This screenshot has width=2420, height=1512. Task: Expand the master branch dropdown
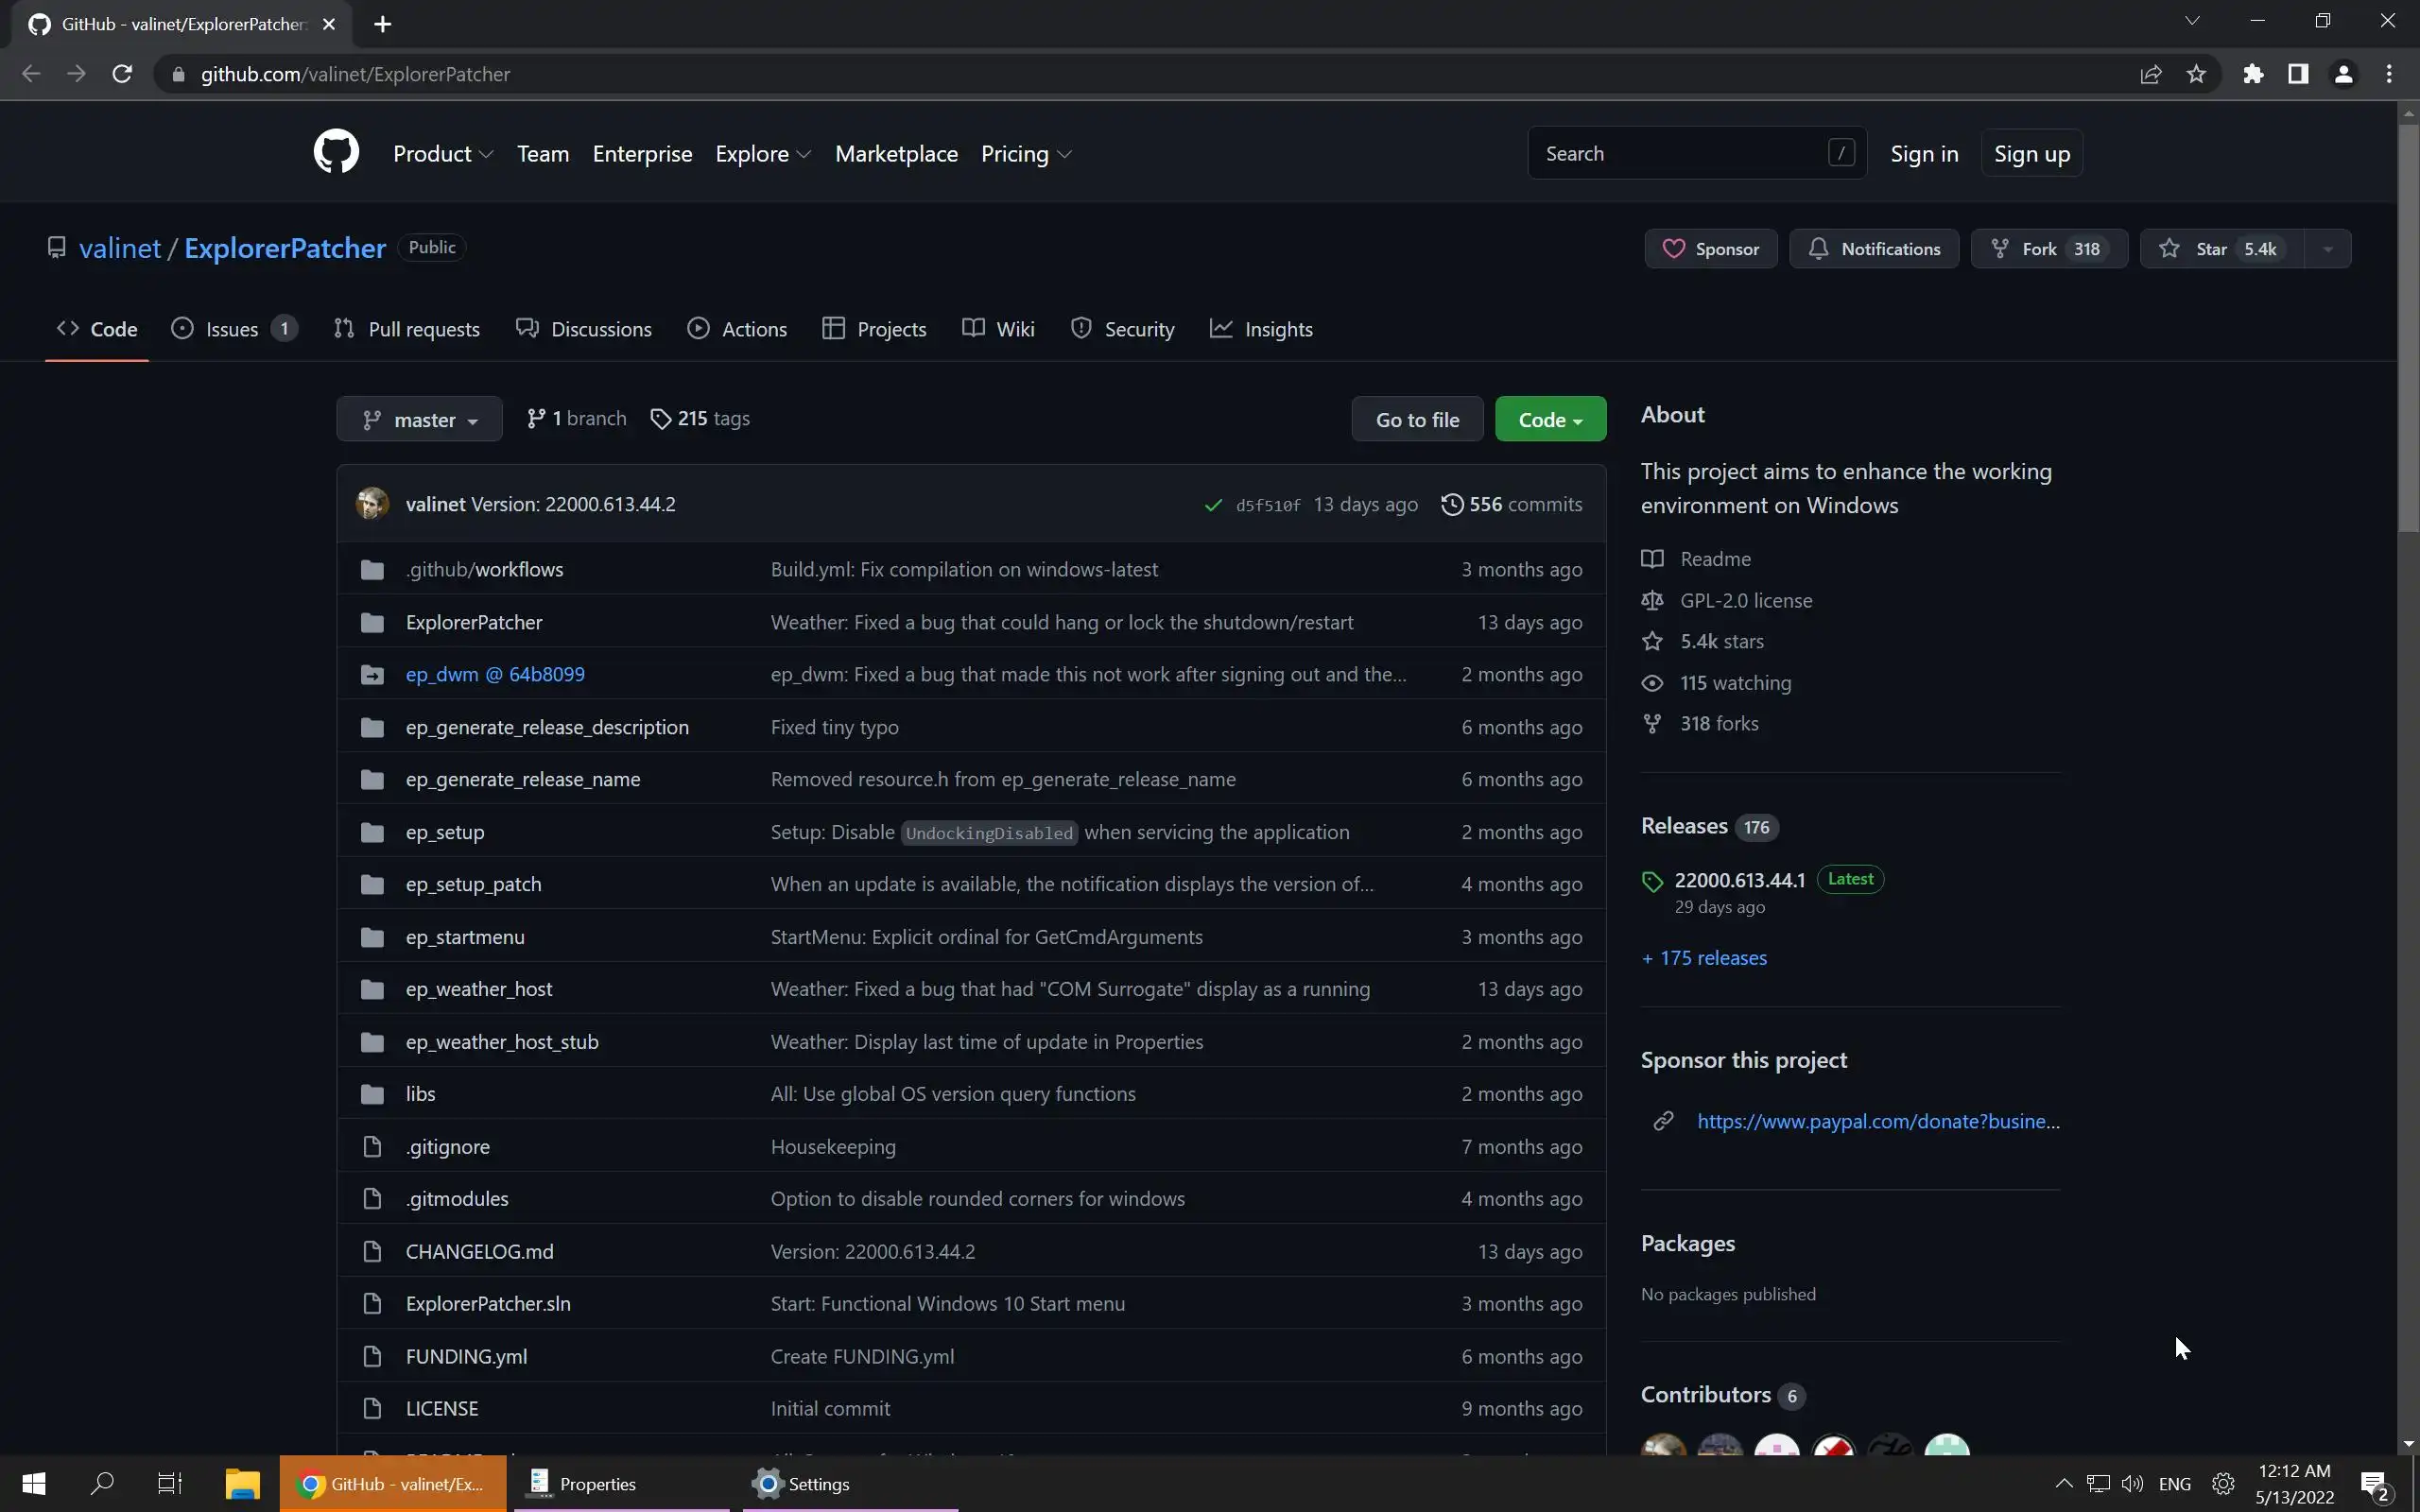[x=419, y=420]
